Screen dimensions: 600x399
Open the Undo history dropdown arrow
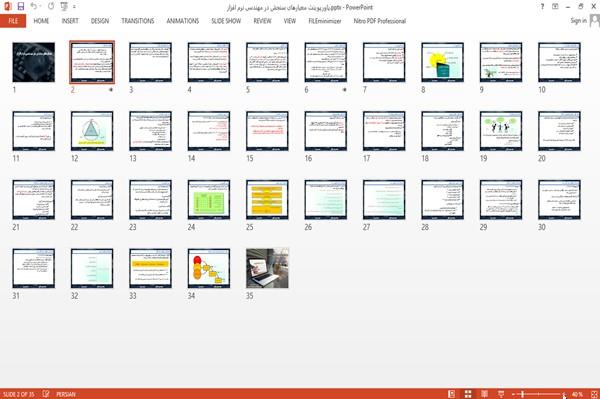point(41,7)
